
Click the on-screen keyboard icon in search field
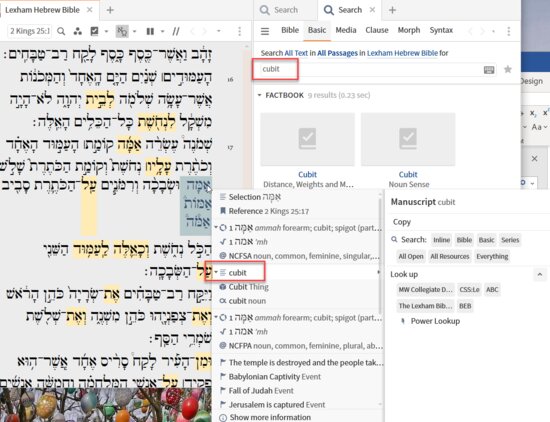(x=489, y=69)
